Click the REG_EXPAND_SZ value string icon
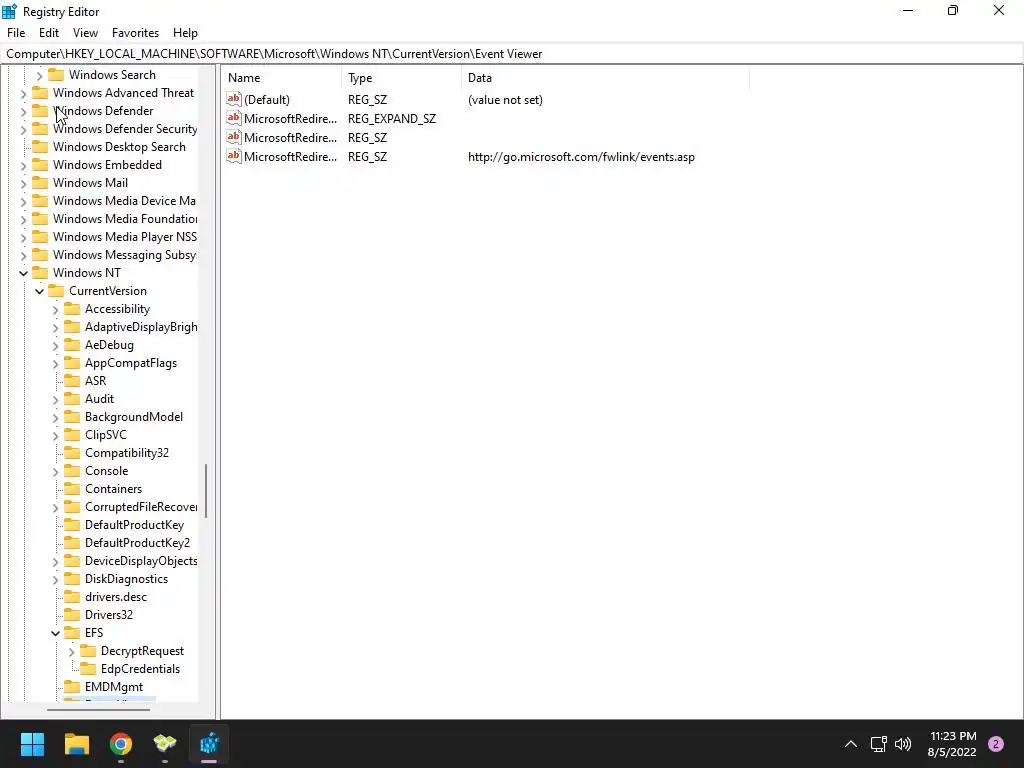Screen dimensions: 1024x768 tap(234, 118)
